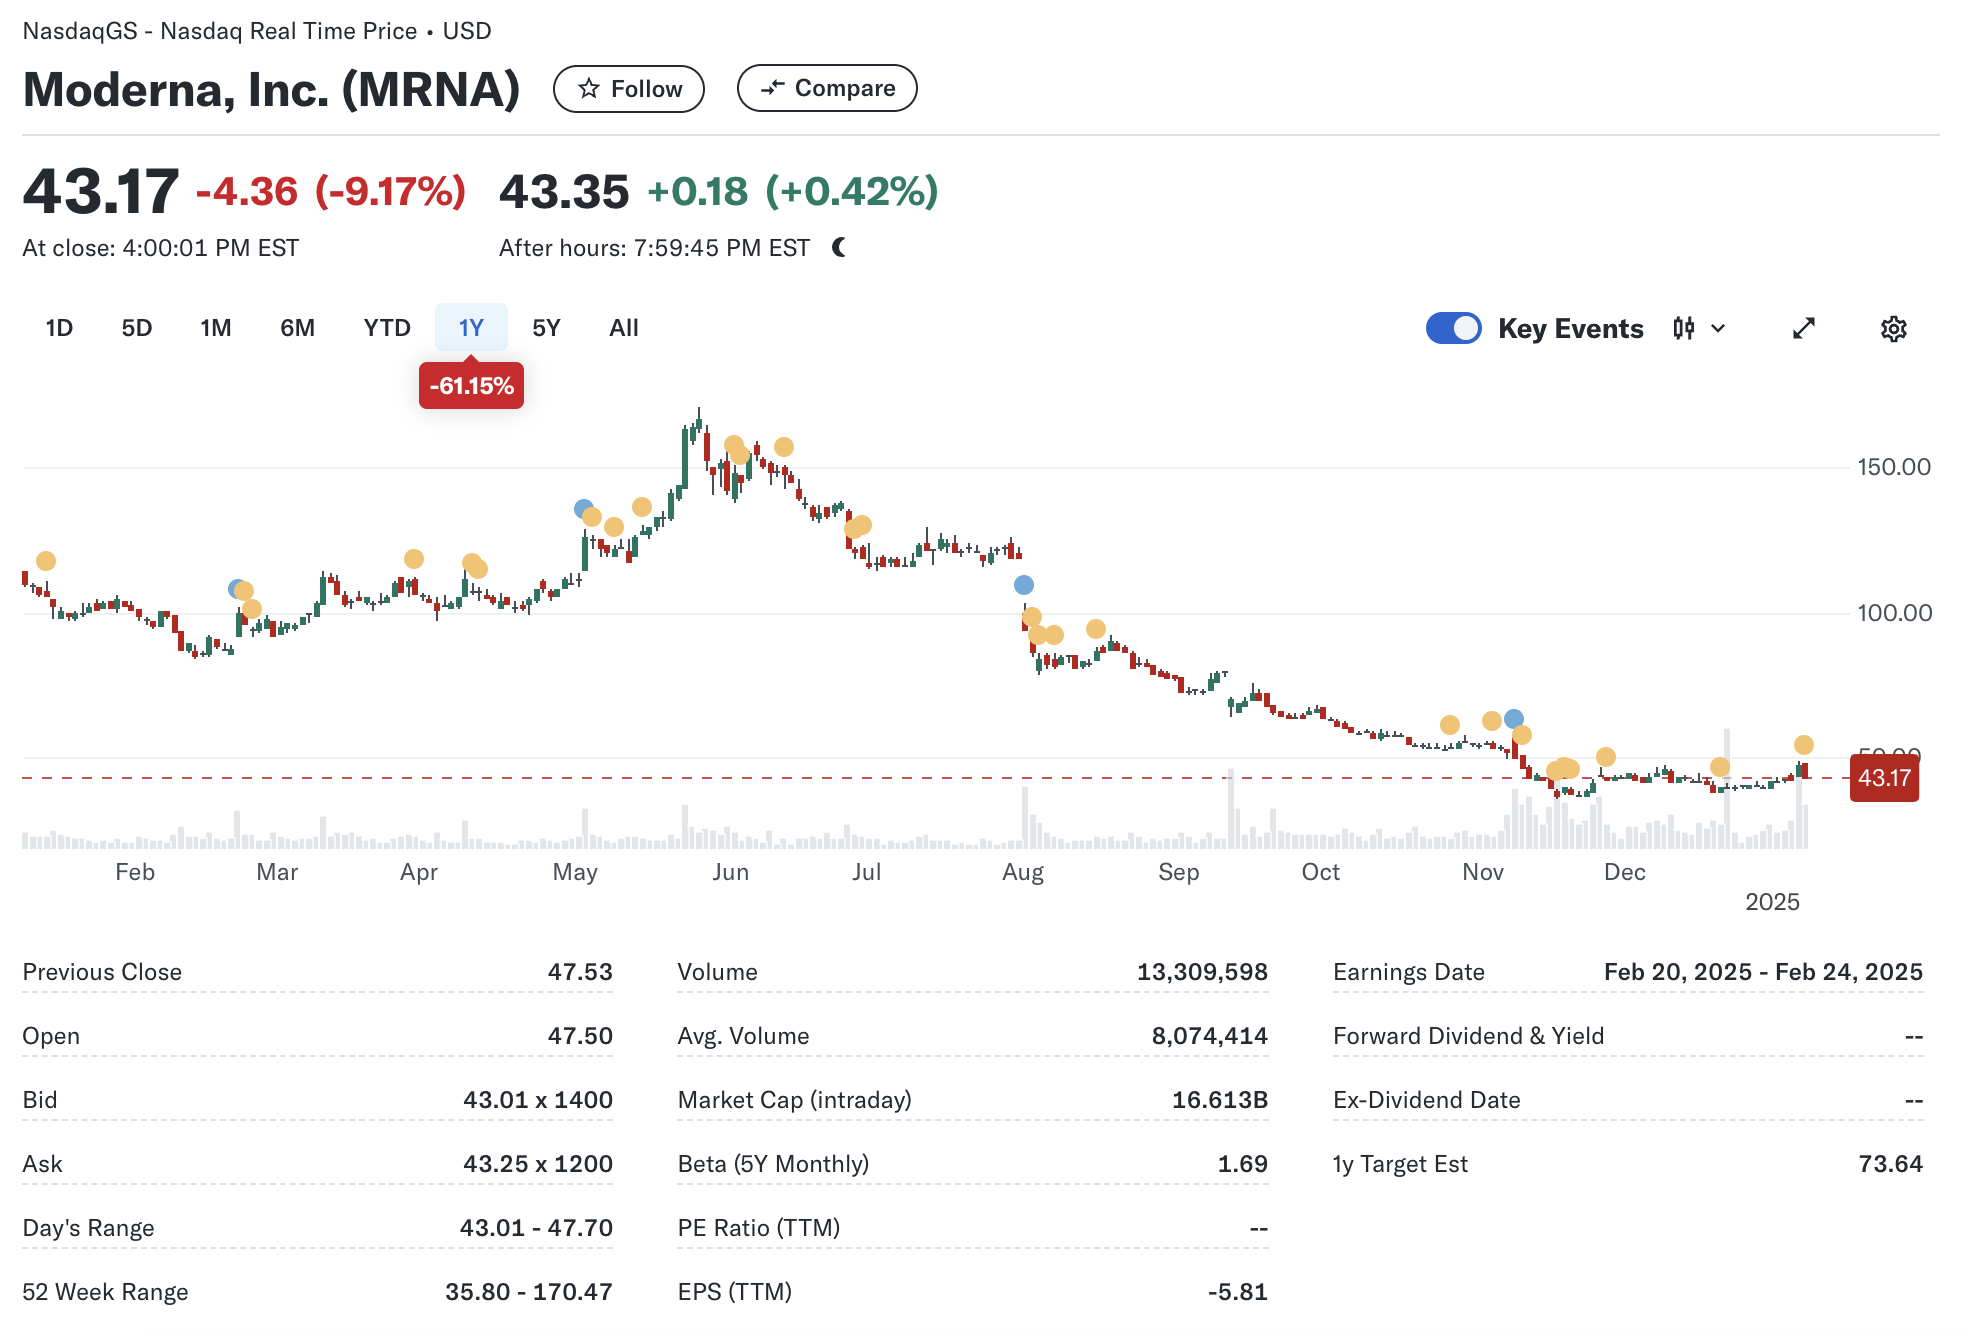Toggle the Key Events switch off
The height and width of the screenshot is (1330, 1966).
point(1453,328)
